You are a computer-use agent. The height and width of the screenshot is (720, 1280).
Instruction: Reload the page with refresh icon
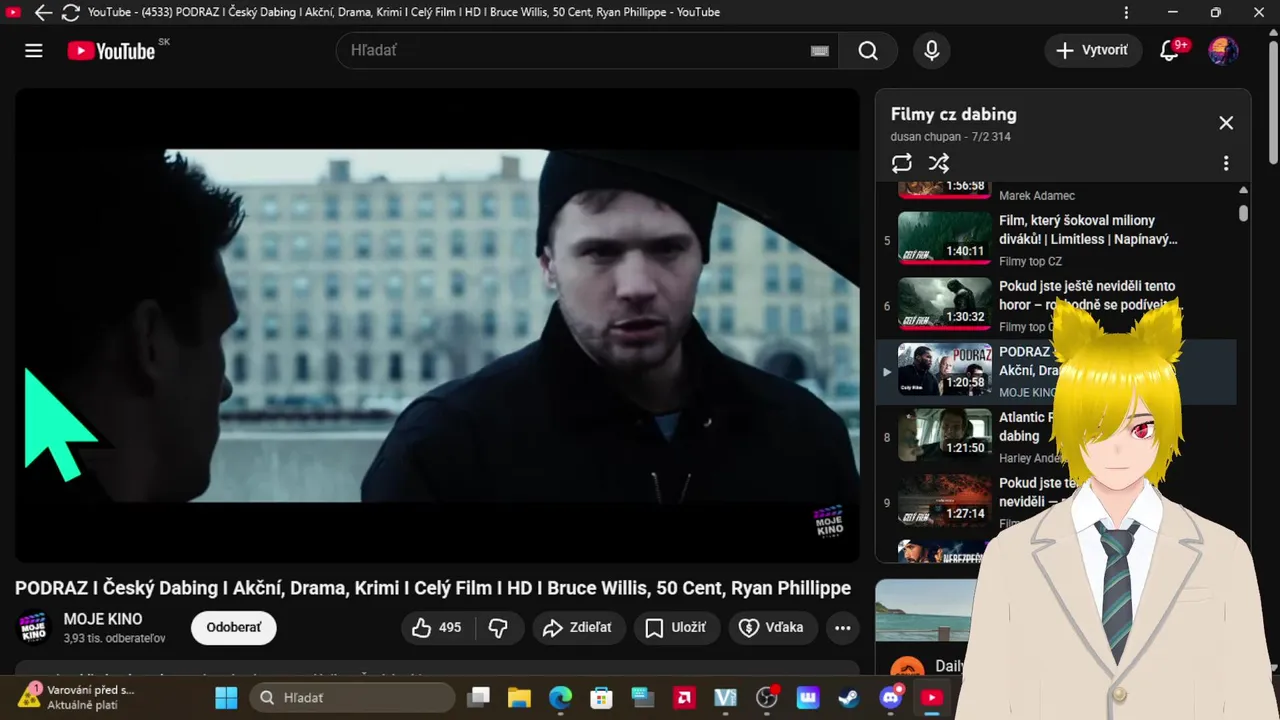click(x=70, y=12)
